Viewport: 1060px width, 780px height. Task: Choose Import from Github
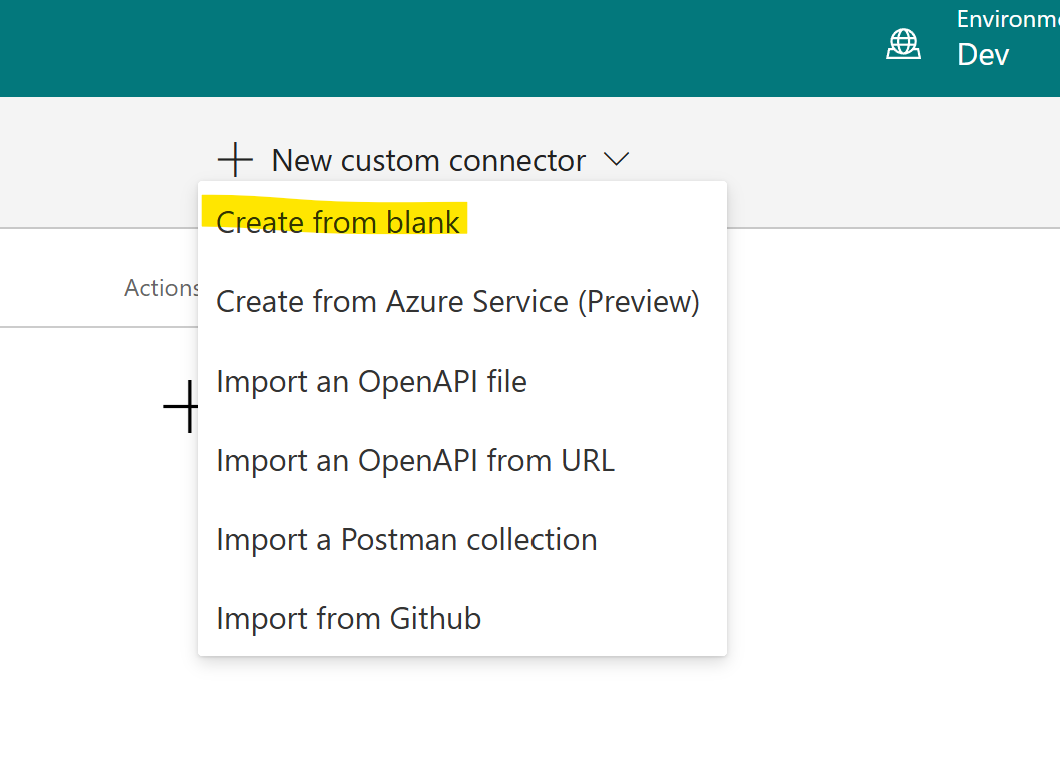[462, 618]
